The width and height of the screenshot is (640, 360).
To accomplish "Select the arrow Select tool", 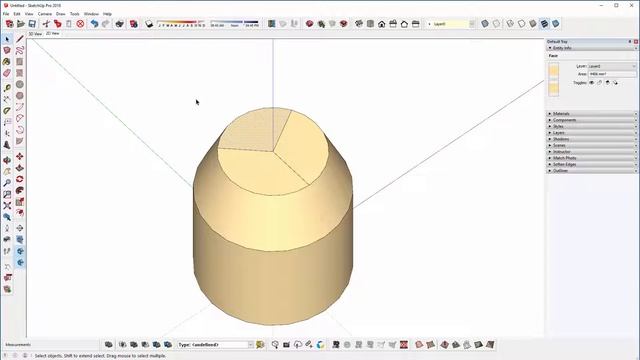I will coord(7,39).
